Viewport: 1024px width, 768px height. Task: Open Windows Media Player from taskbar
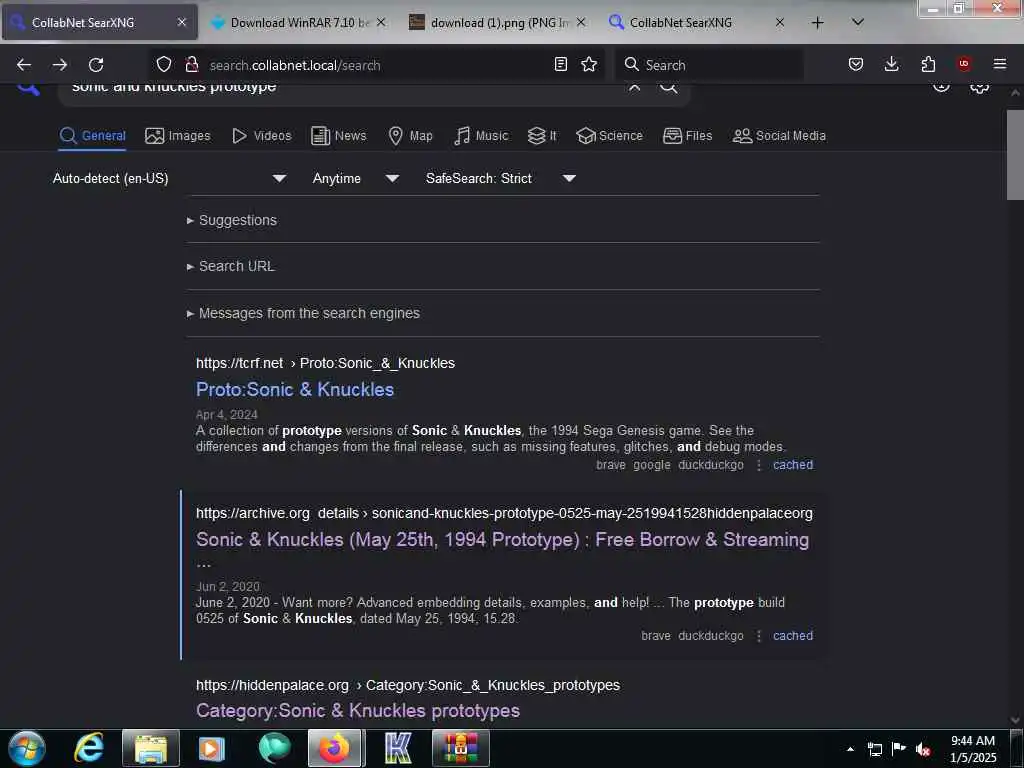click(x=212, y=748)
